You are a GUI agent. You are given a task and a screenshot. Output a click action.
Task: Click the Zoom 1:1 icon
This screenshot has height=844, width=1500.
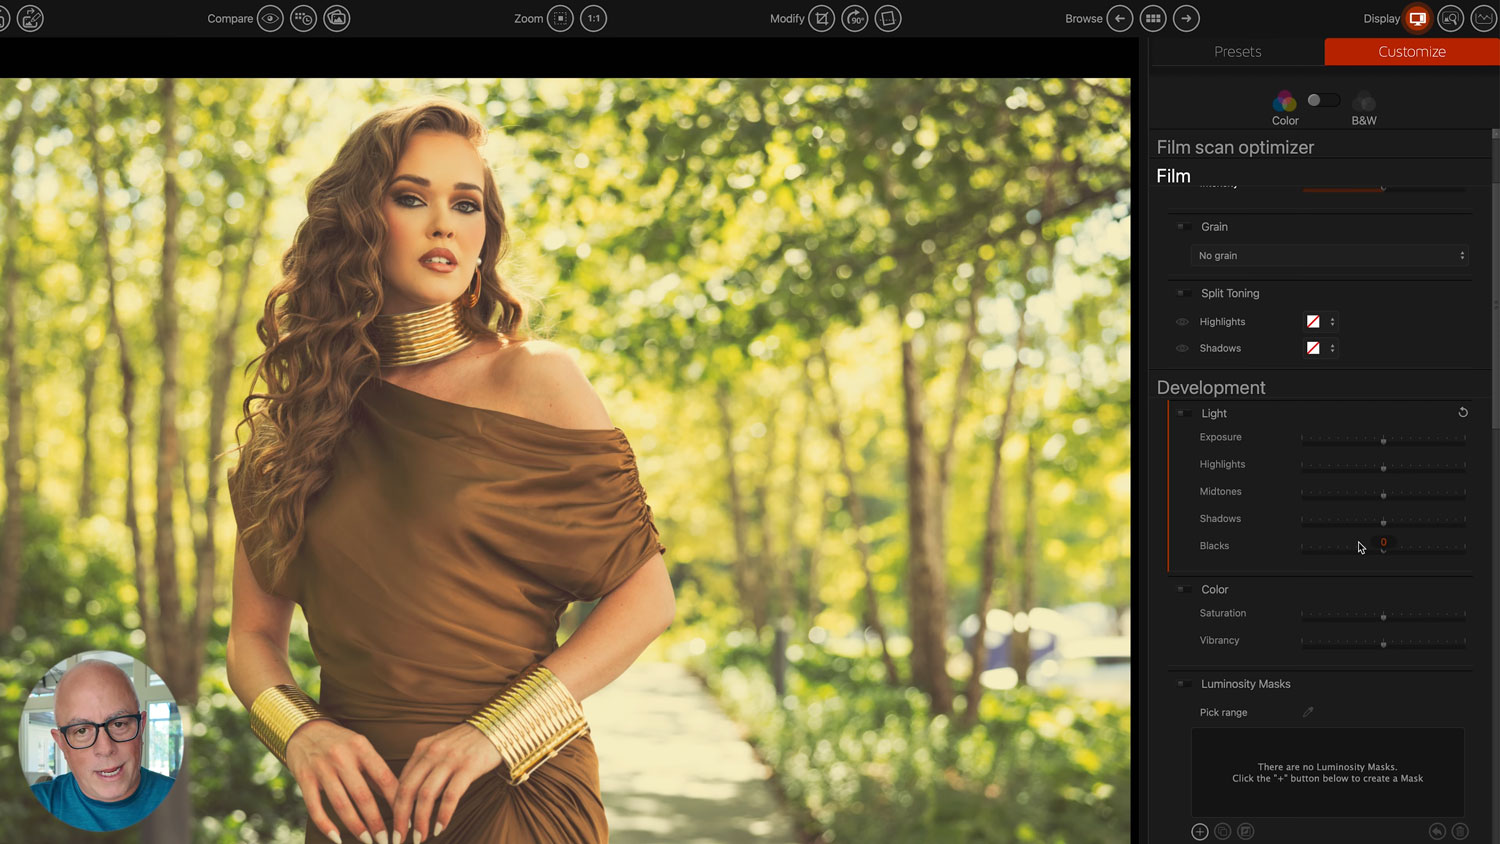[x=594, y=18]
